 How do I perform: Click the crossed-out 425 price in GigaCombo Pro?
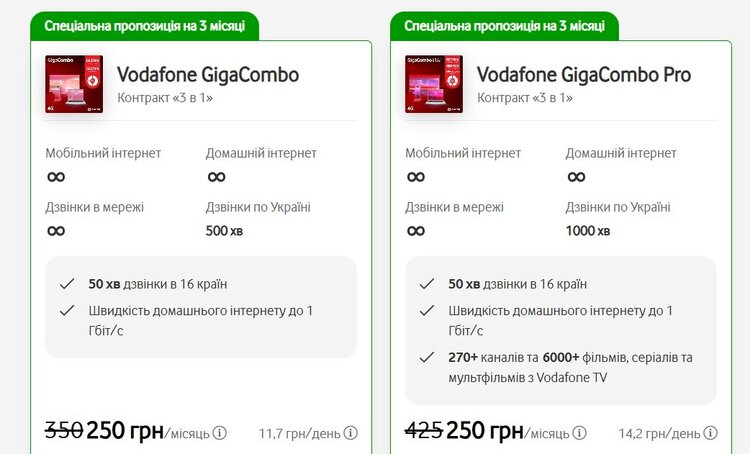[x=424, y=431]
